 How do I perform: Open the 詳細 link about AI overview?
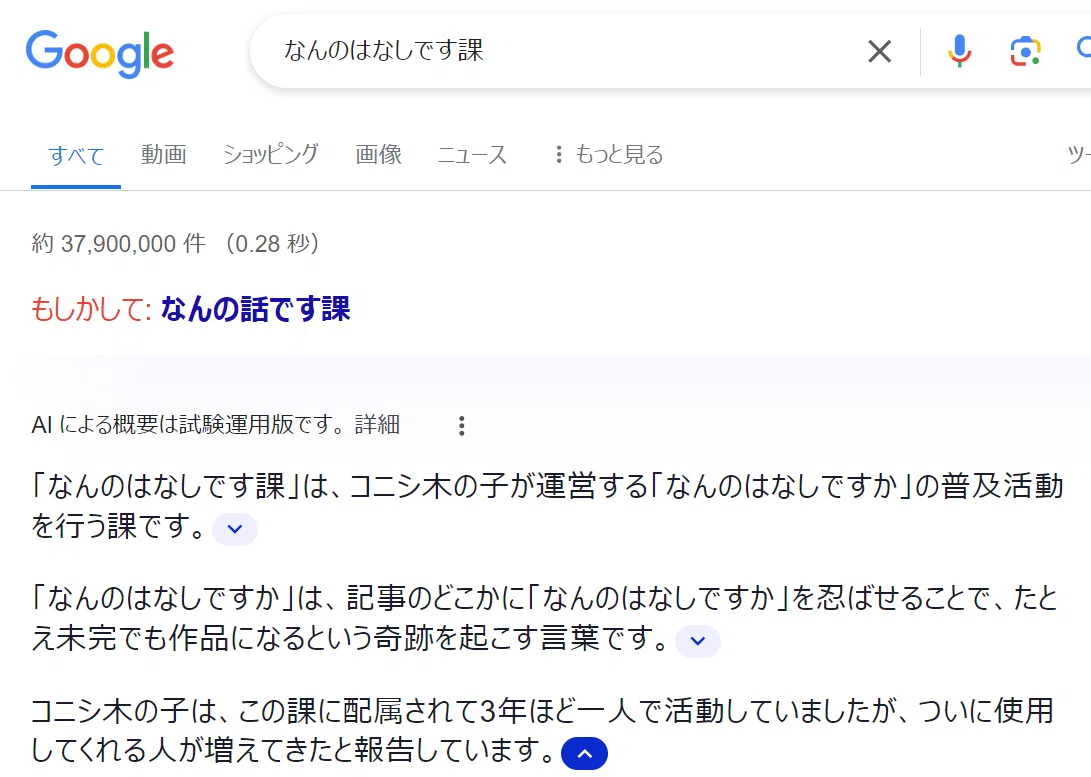(377, 424)
